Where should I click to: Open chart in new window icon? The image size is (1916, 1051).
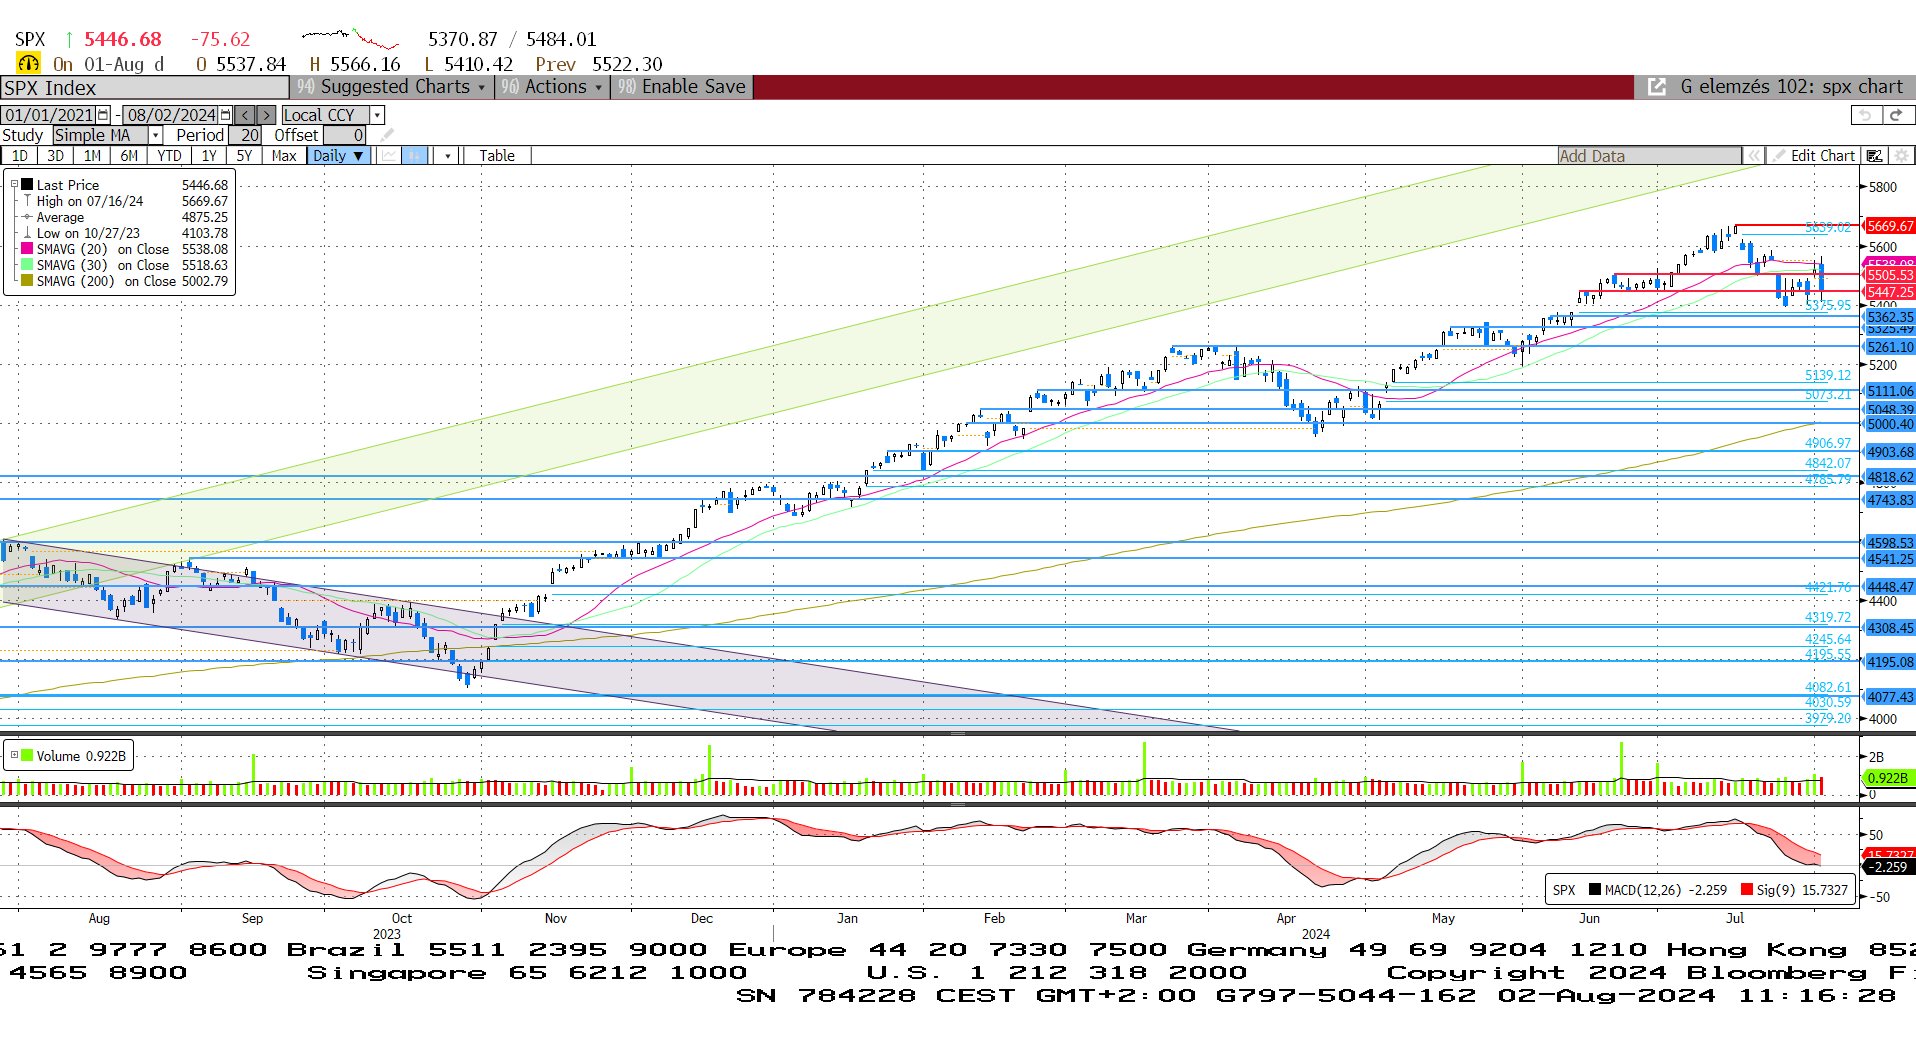1657,87
